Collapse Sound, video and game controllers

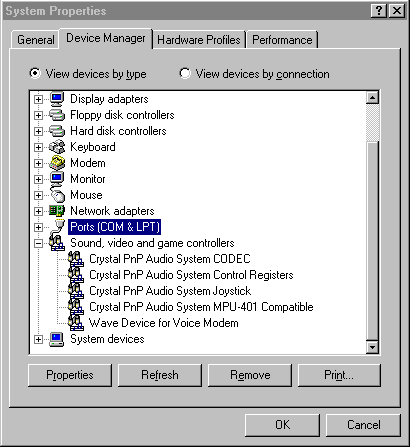point(38,243)
